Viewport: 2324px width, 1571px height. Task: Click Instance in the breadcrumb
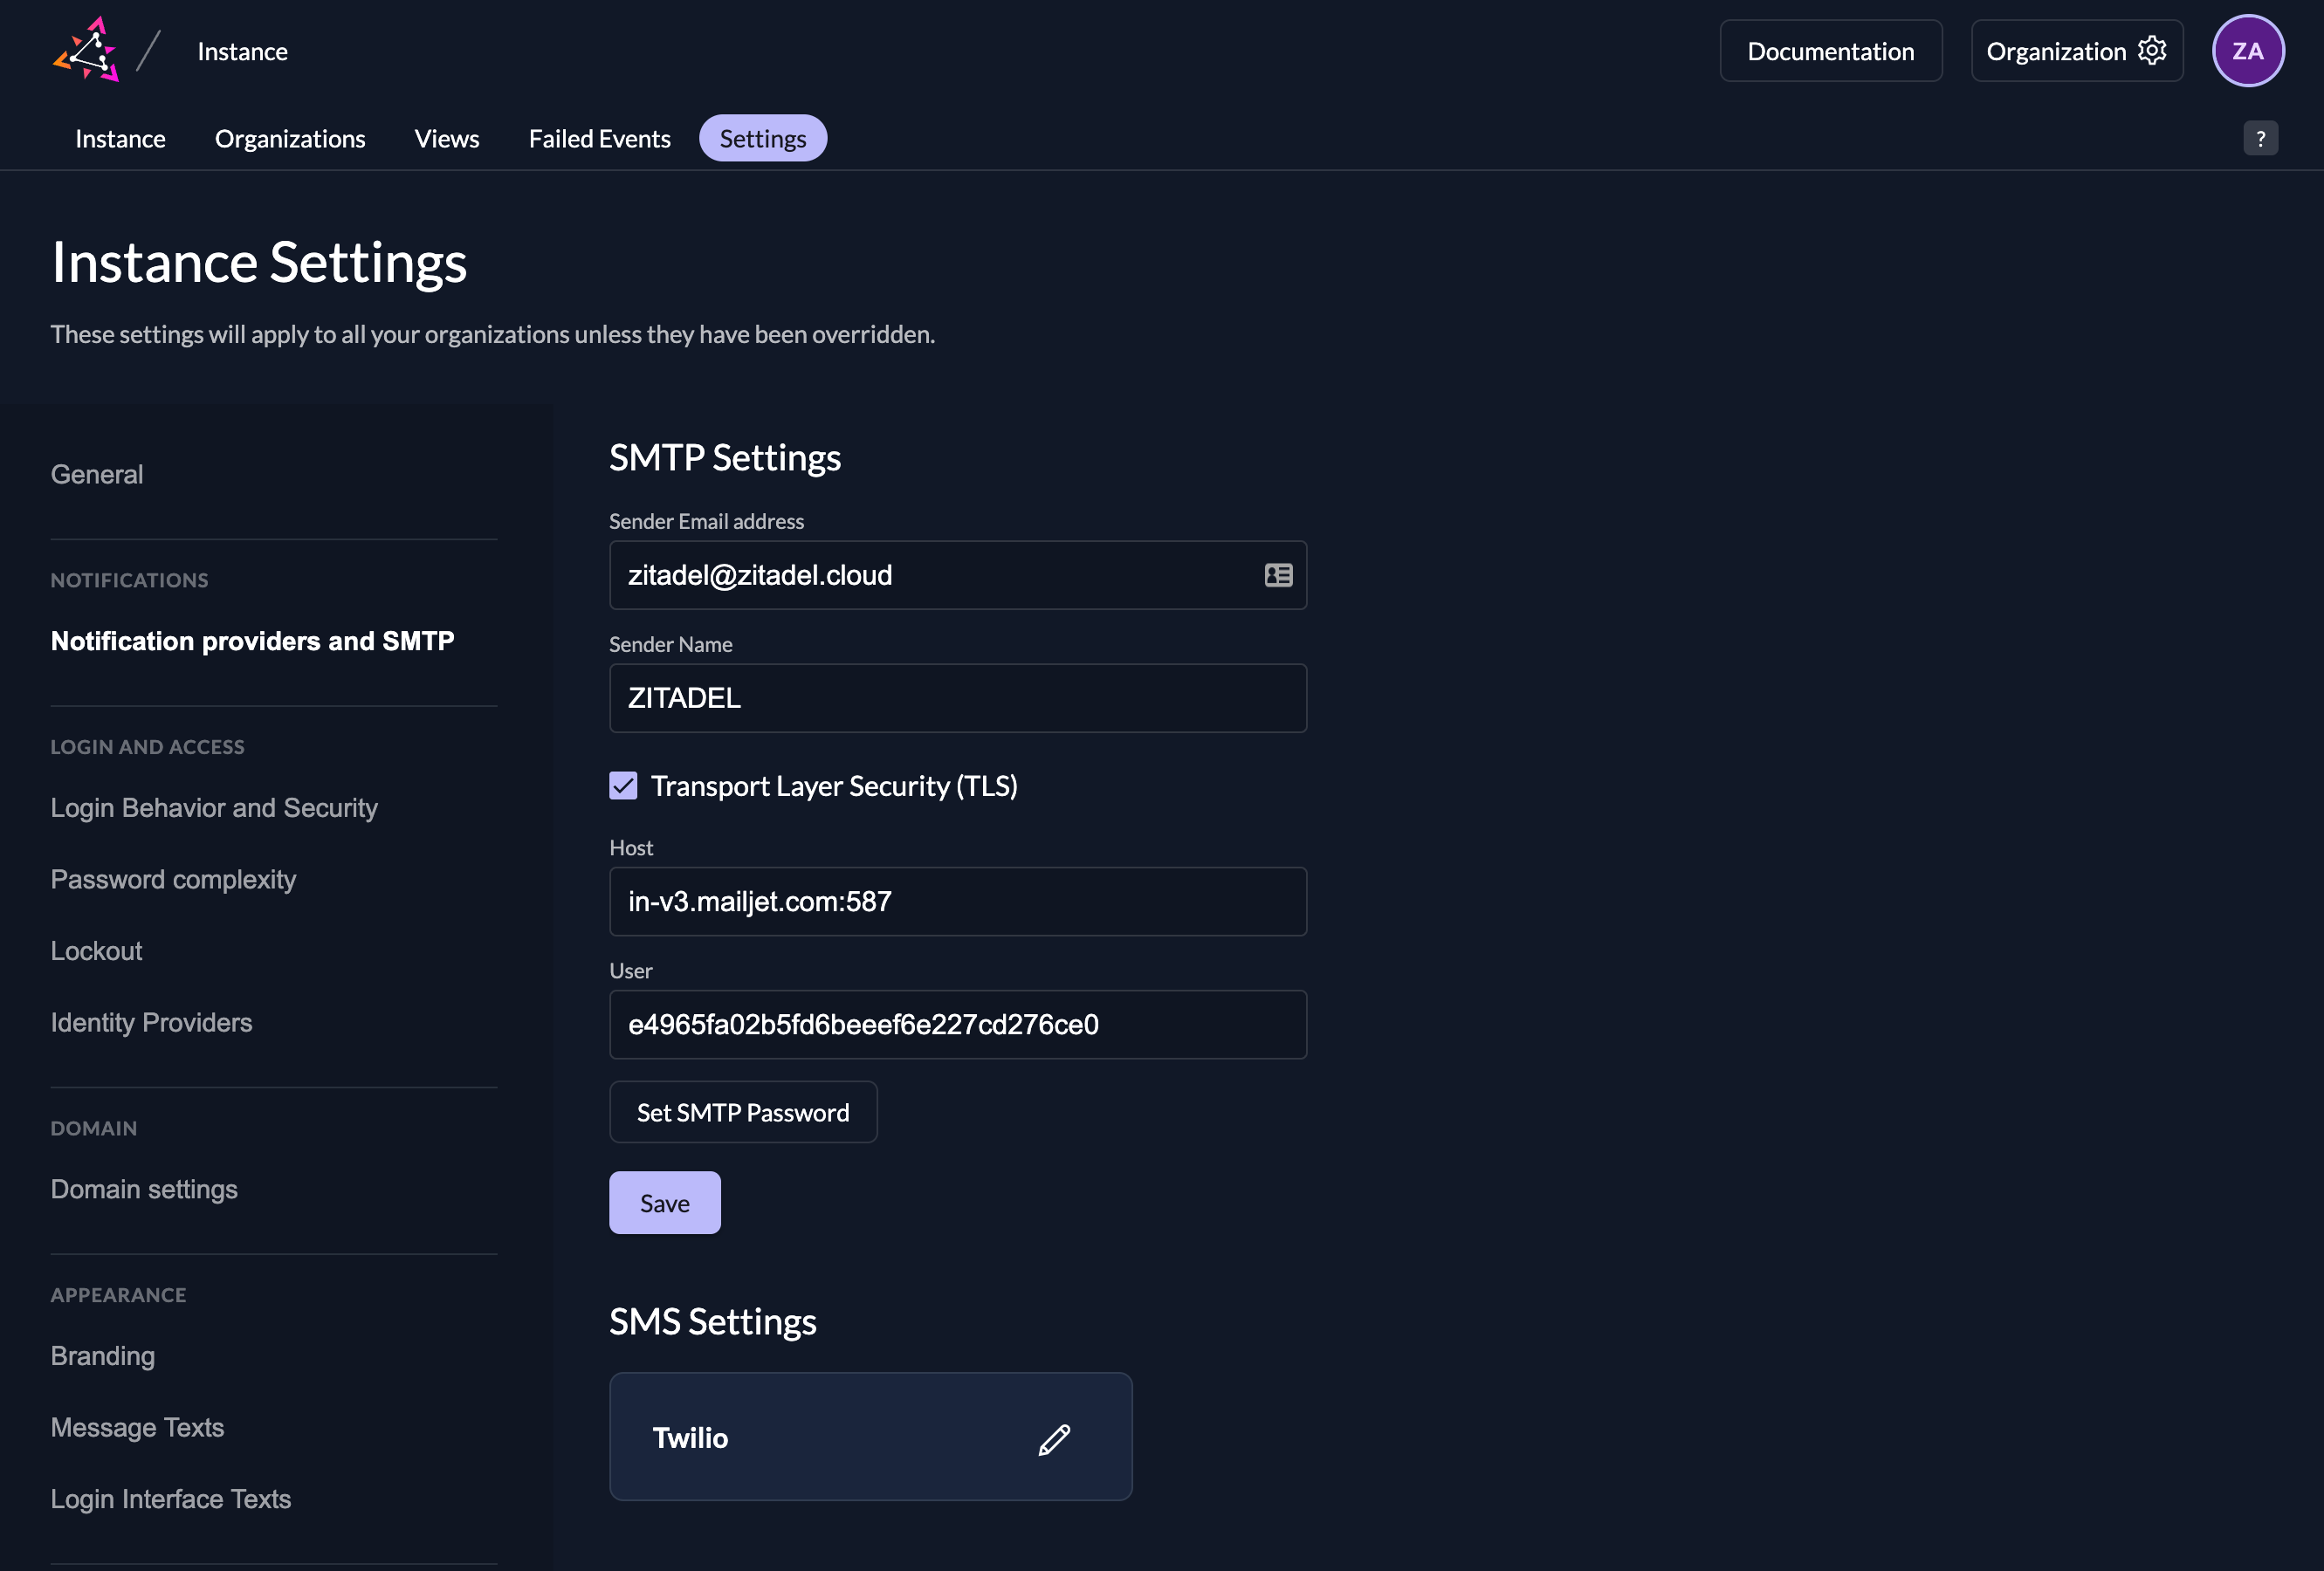[x=242, y=51]
